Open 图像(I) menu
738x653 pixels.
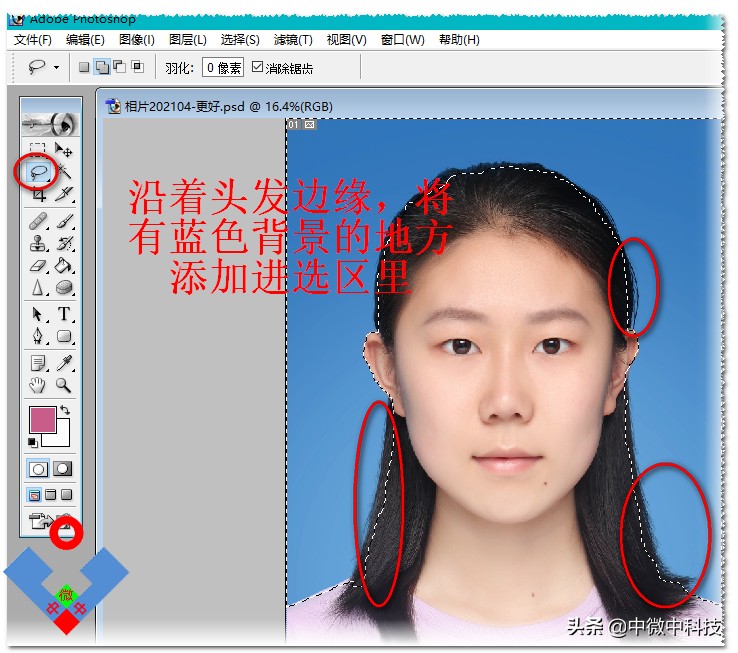(x=136, y=40)
